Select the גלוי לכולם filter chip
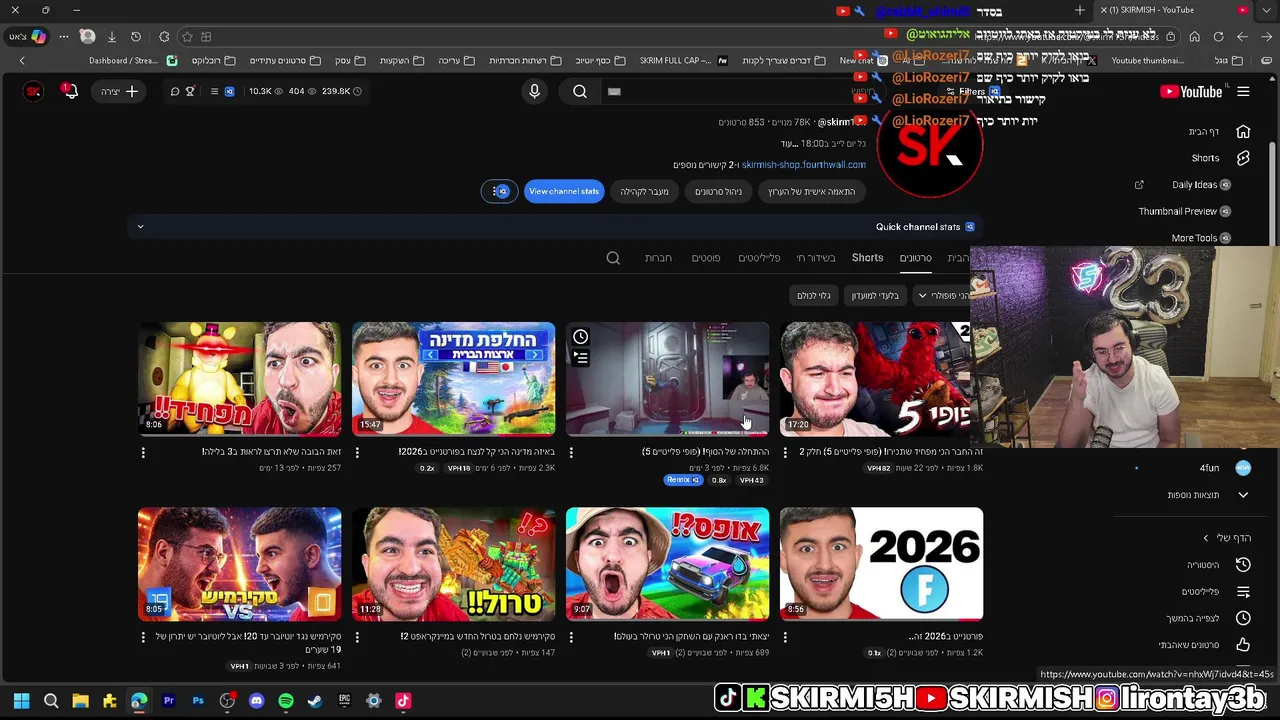 click(x=814, y=296)
